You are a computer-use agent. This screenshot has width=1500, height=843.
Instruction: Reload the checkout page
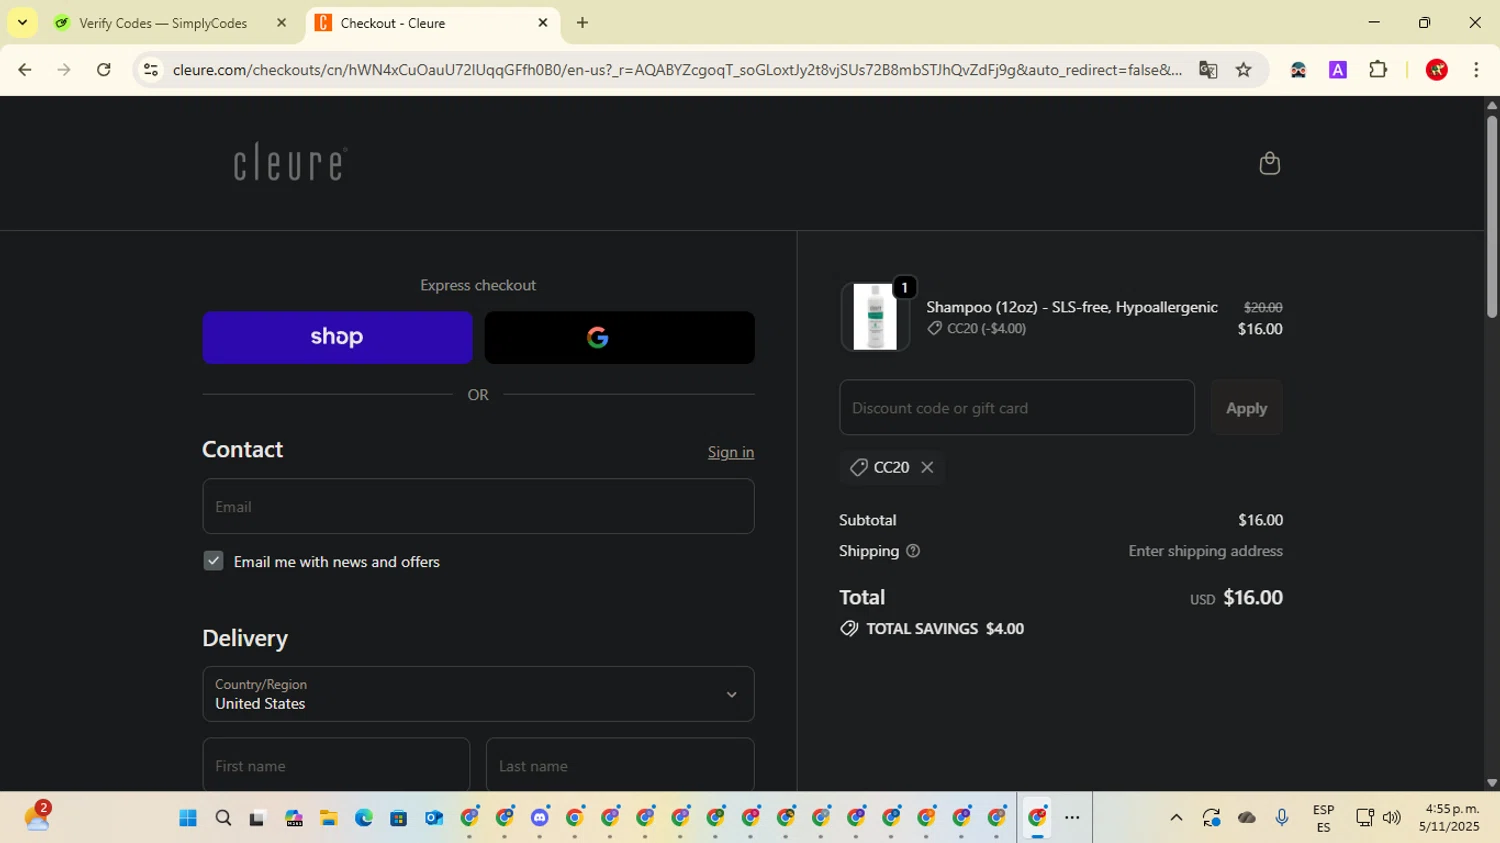(104, 69)
